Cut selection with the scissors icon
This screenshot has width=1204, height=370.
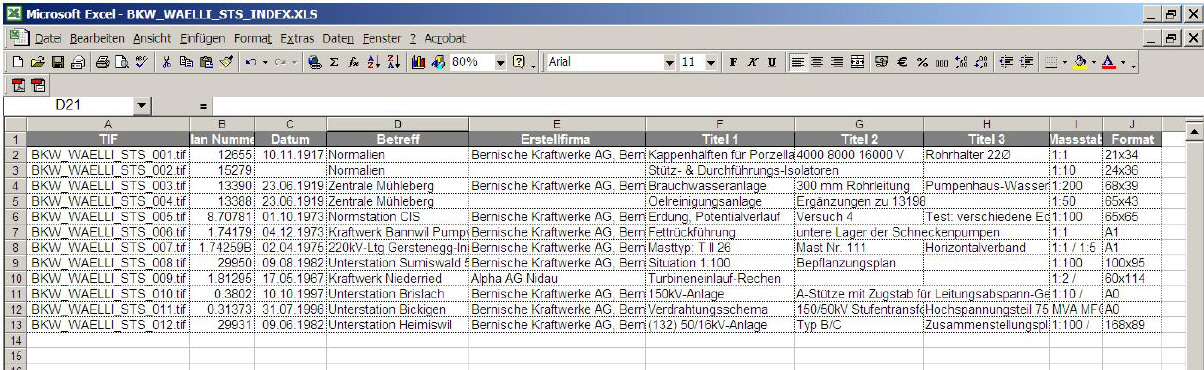pyautogui.click(x=167, y=62)
